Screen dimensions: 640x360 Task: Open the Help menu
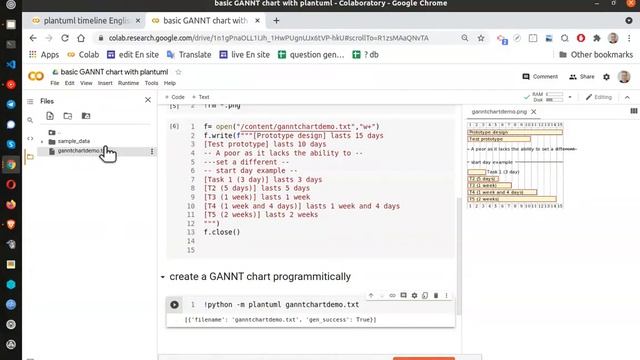coord(170,83)
